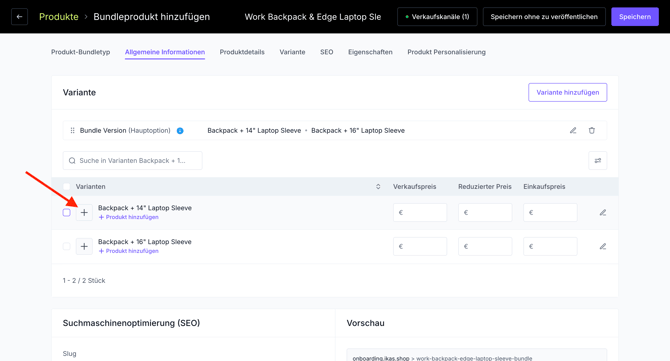This screenshot has width=670, height=361.
Task: Click Produkt hinzufügen under 16" Laptop Sleeve
Action: click(129, 251)
